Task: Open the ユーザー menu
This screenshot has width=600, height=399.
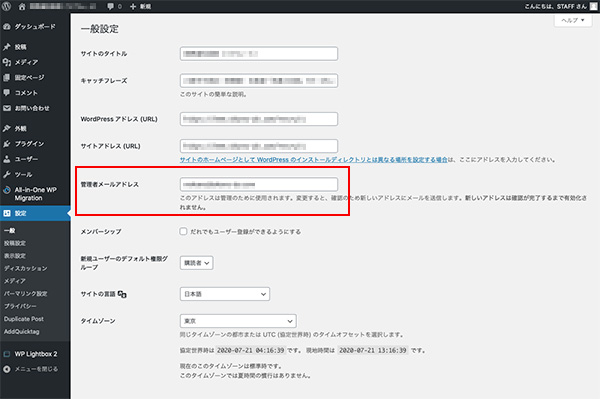Action: tap(26, 159)
